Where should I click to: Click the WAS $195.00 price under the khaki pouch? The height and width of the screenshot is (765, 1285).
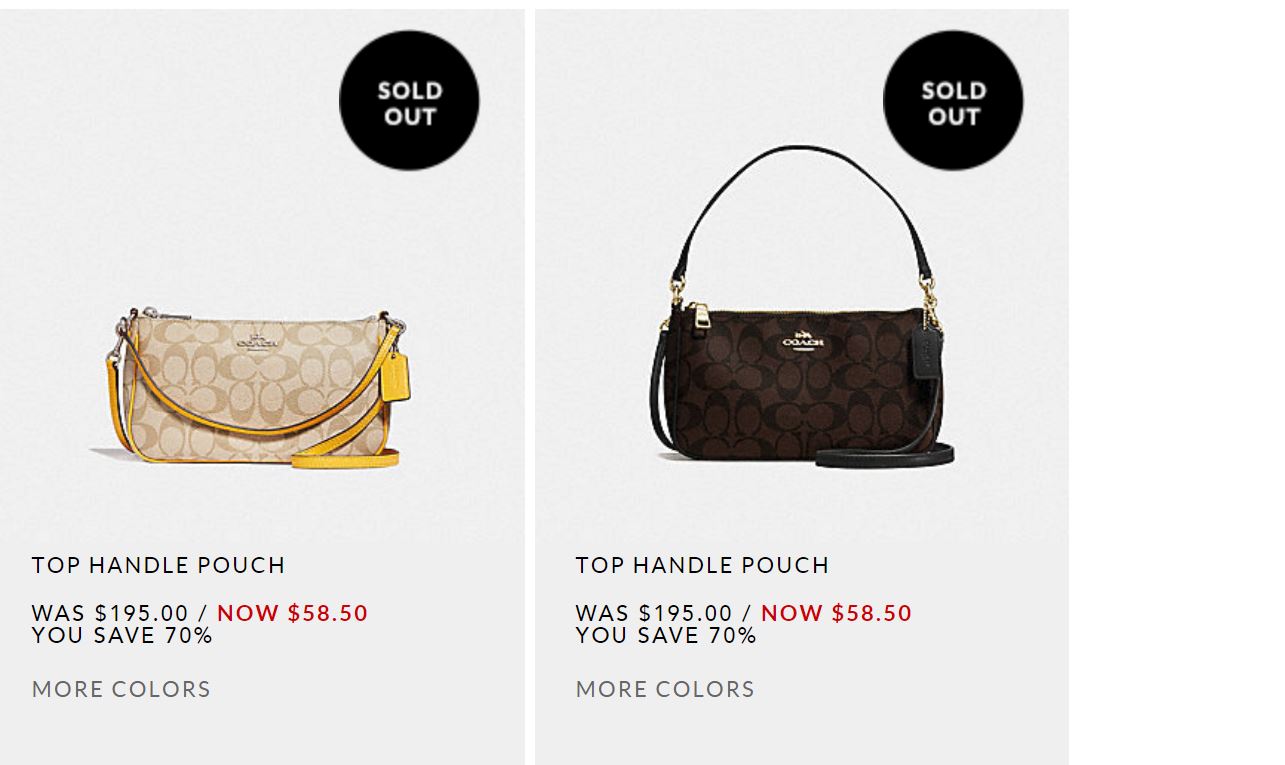tap(110, 613)
